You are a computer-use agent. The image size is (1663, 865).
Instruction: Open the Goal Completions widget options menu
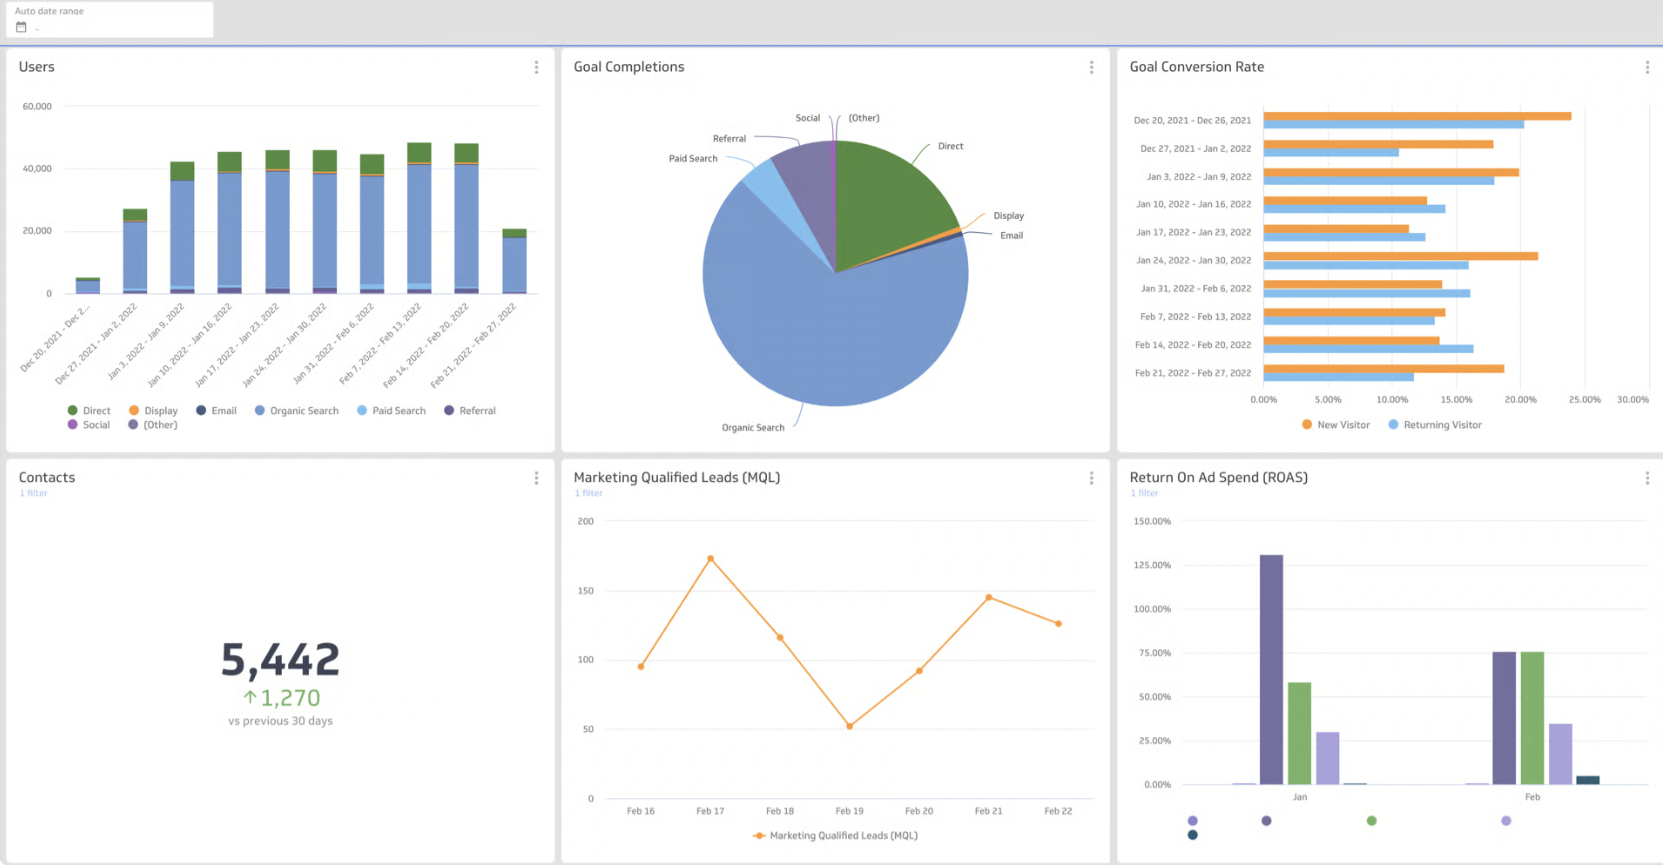click(x=1091, y=67)
